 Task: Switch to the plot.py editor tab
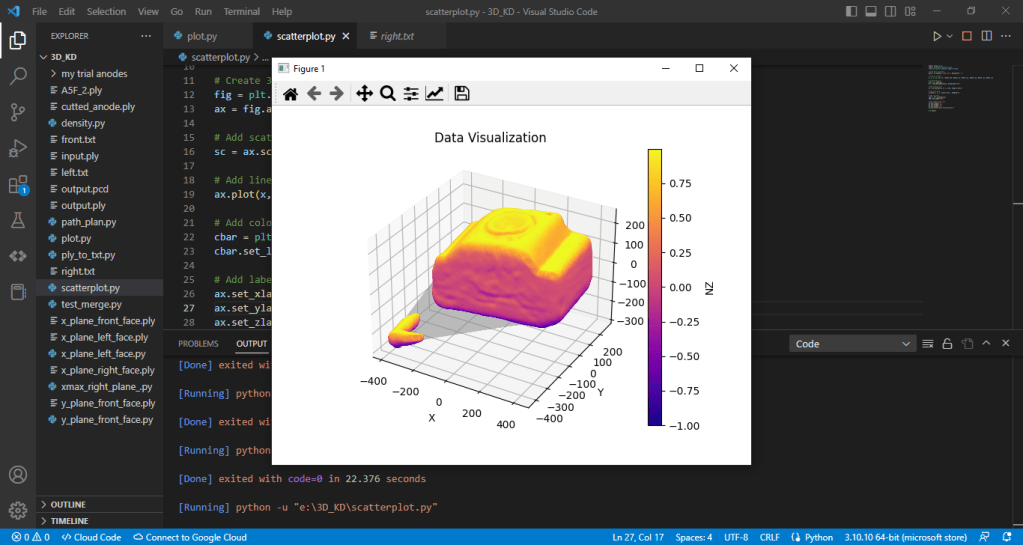(201, 36)
